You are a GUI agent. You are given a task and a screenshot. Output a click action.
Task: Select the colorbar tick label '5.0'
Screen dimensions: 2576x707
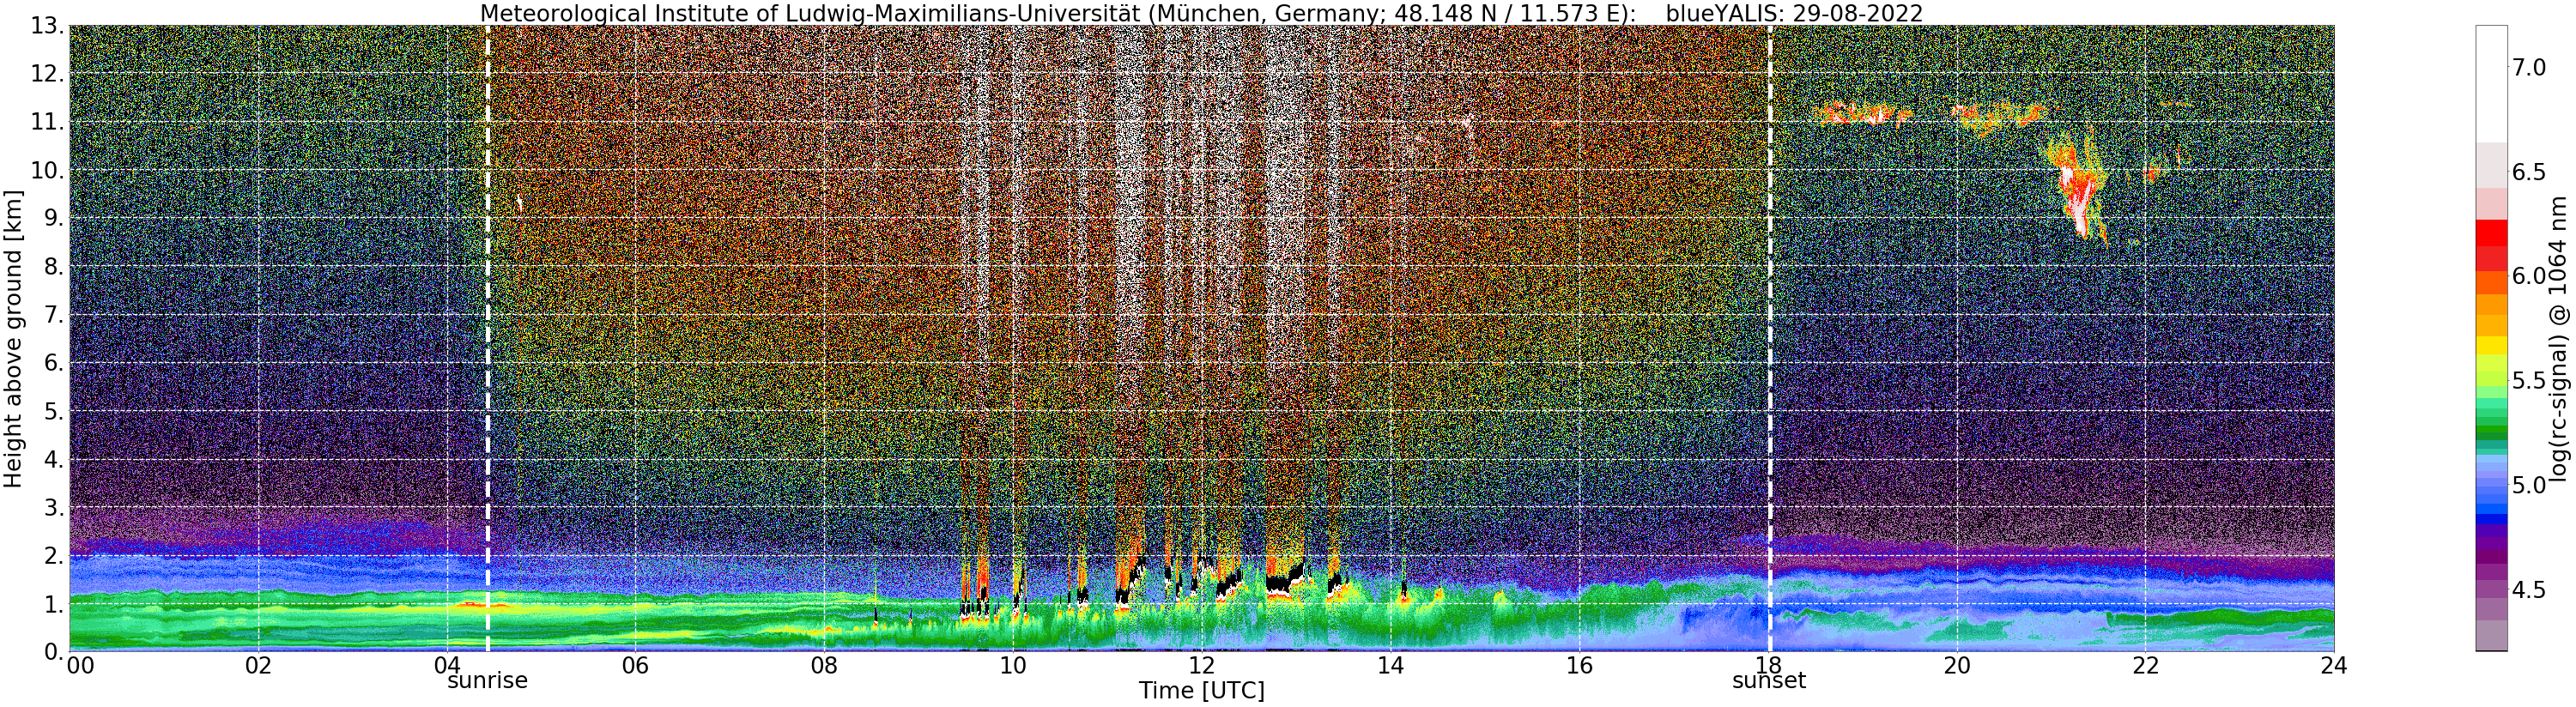pyautogui.click(x=2528, y=485)
